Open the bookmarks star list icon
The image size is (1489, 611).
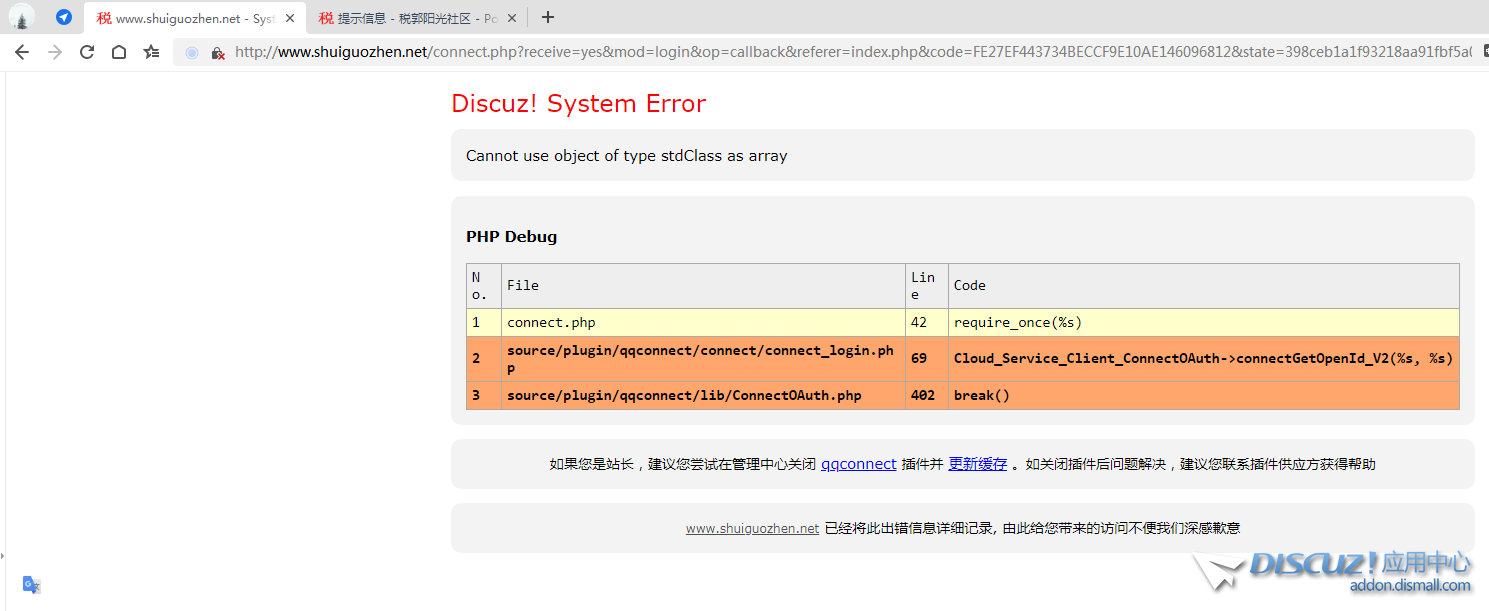(x=151, y=52)
